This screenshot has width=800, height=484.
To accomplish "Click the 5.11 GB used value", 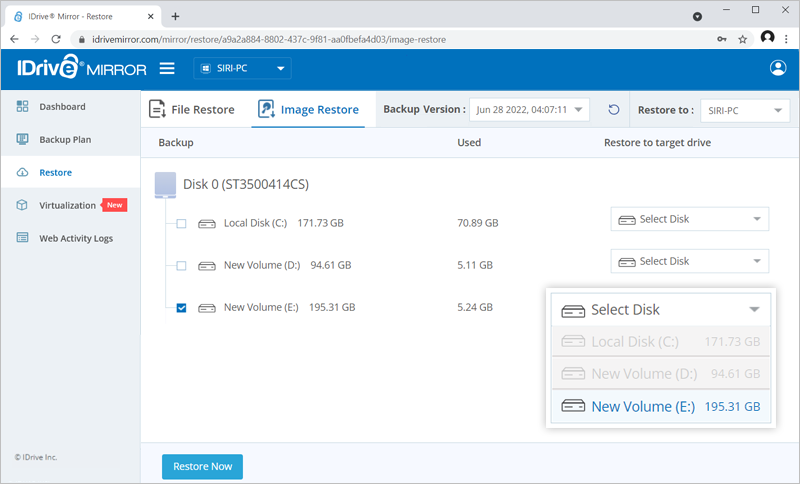I will click(475, 265).
